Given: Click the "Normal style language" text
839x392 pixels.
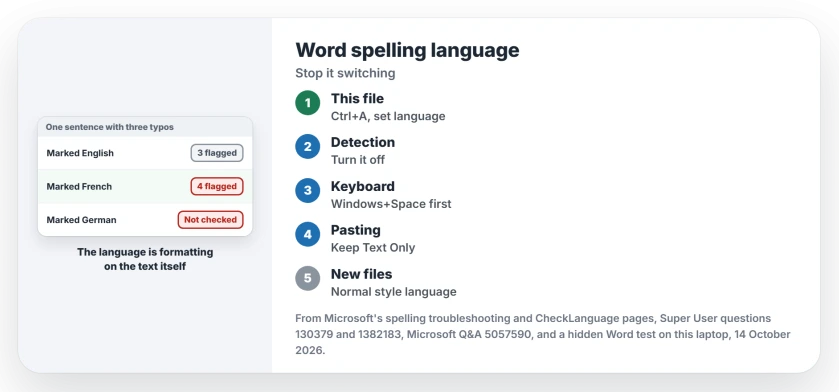Looking at the screenshot, I should 393,291.
